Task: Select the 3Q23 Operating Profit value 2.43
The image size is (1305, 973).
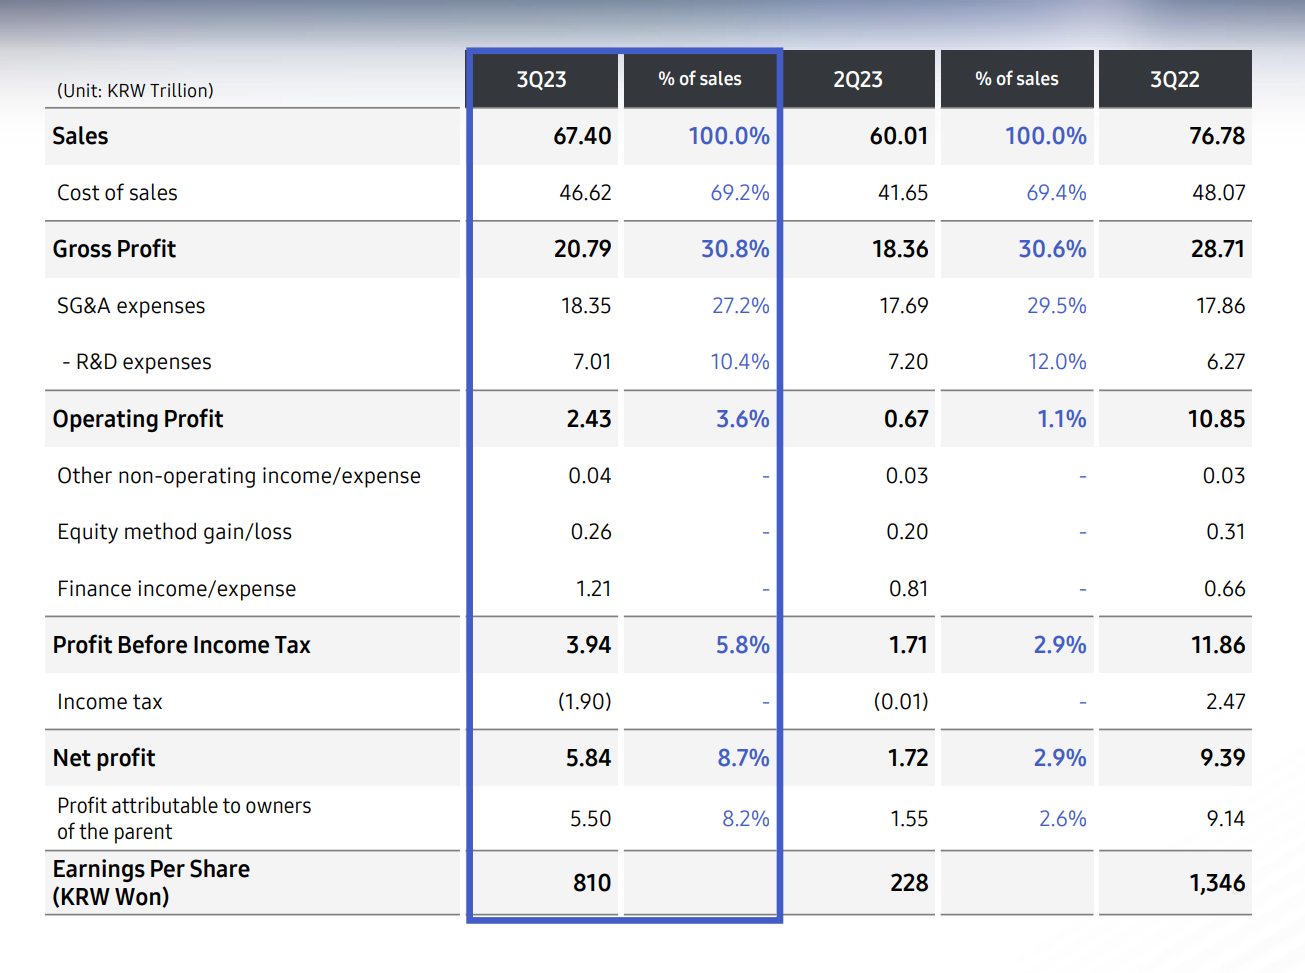Action: click(x=588, y=419)
